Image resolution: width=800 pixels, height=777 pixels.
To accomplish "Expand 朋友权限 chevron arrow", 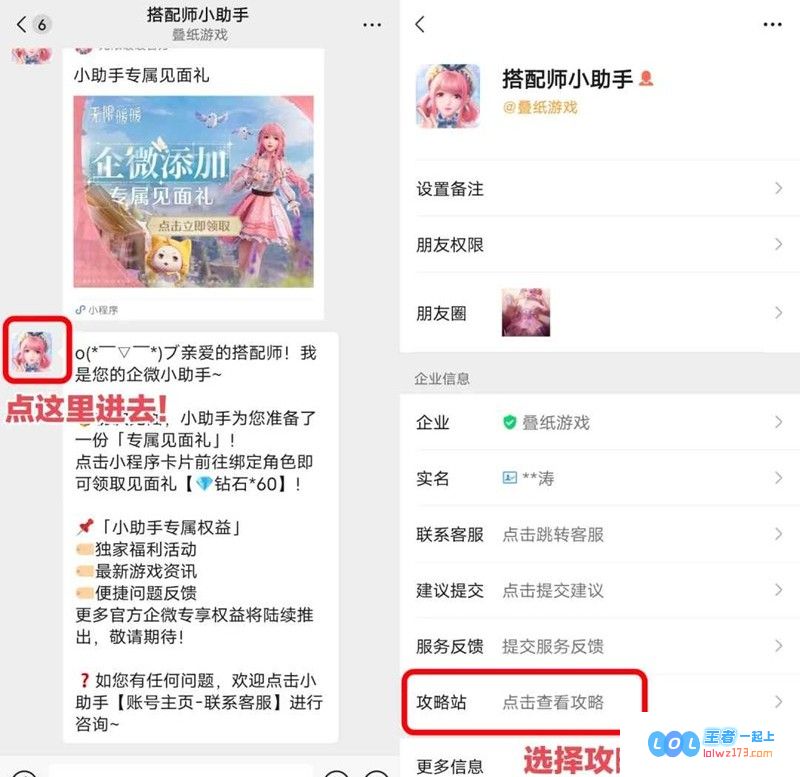I will click(778, 244).
